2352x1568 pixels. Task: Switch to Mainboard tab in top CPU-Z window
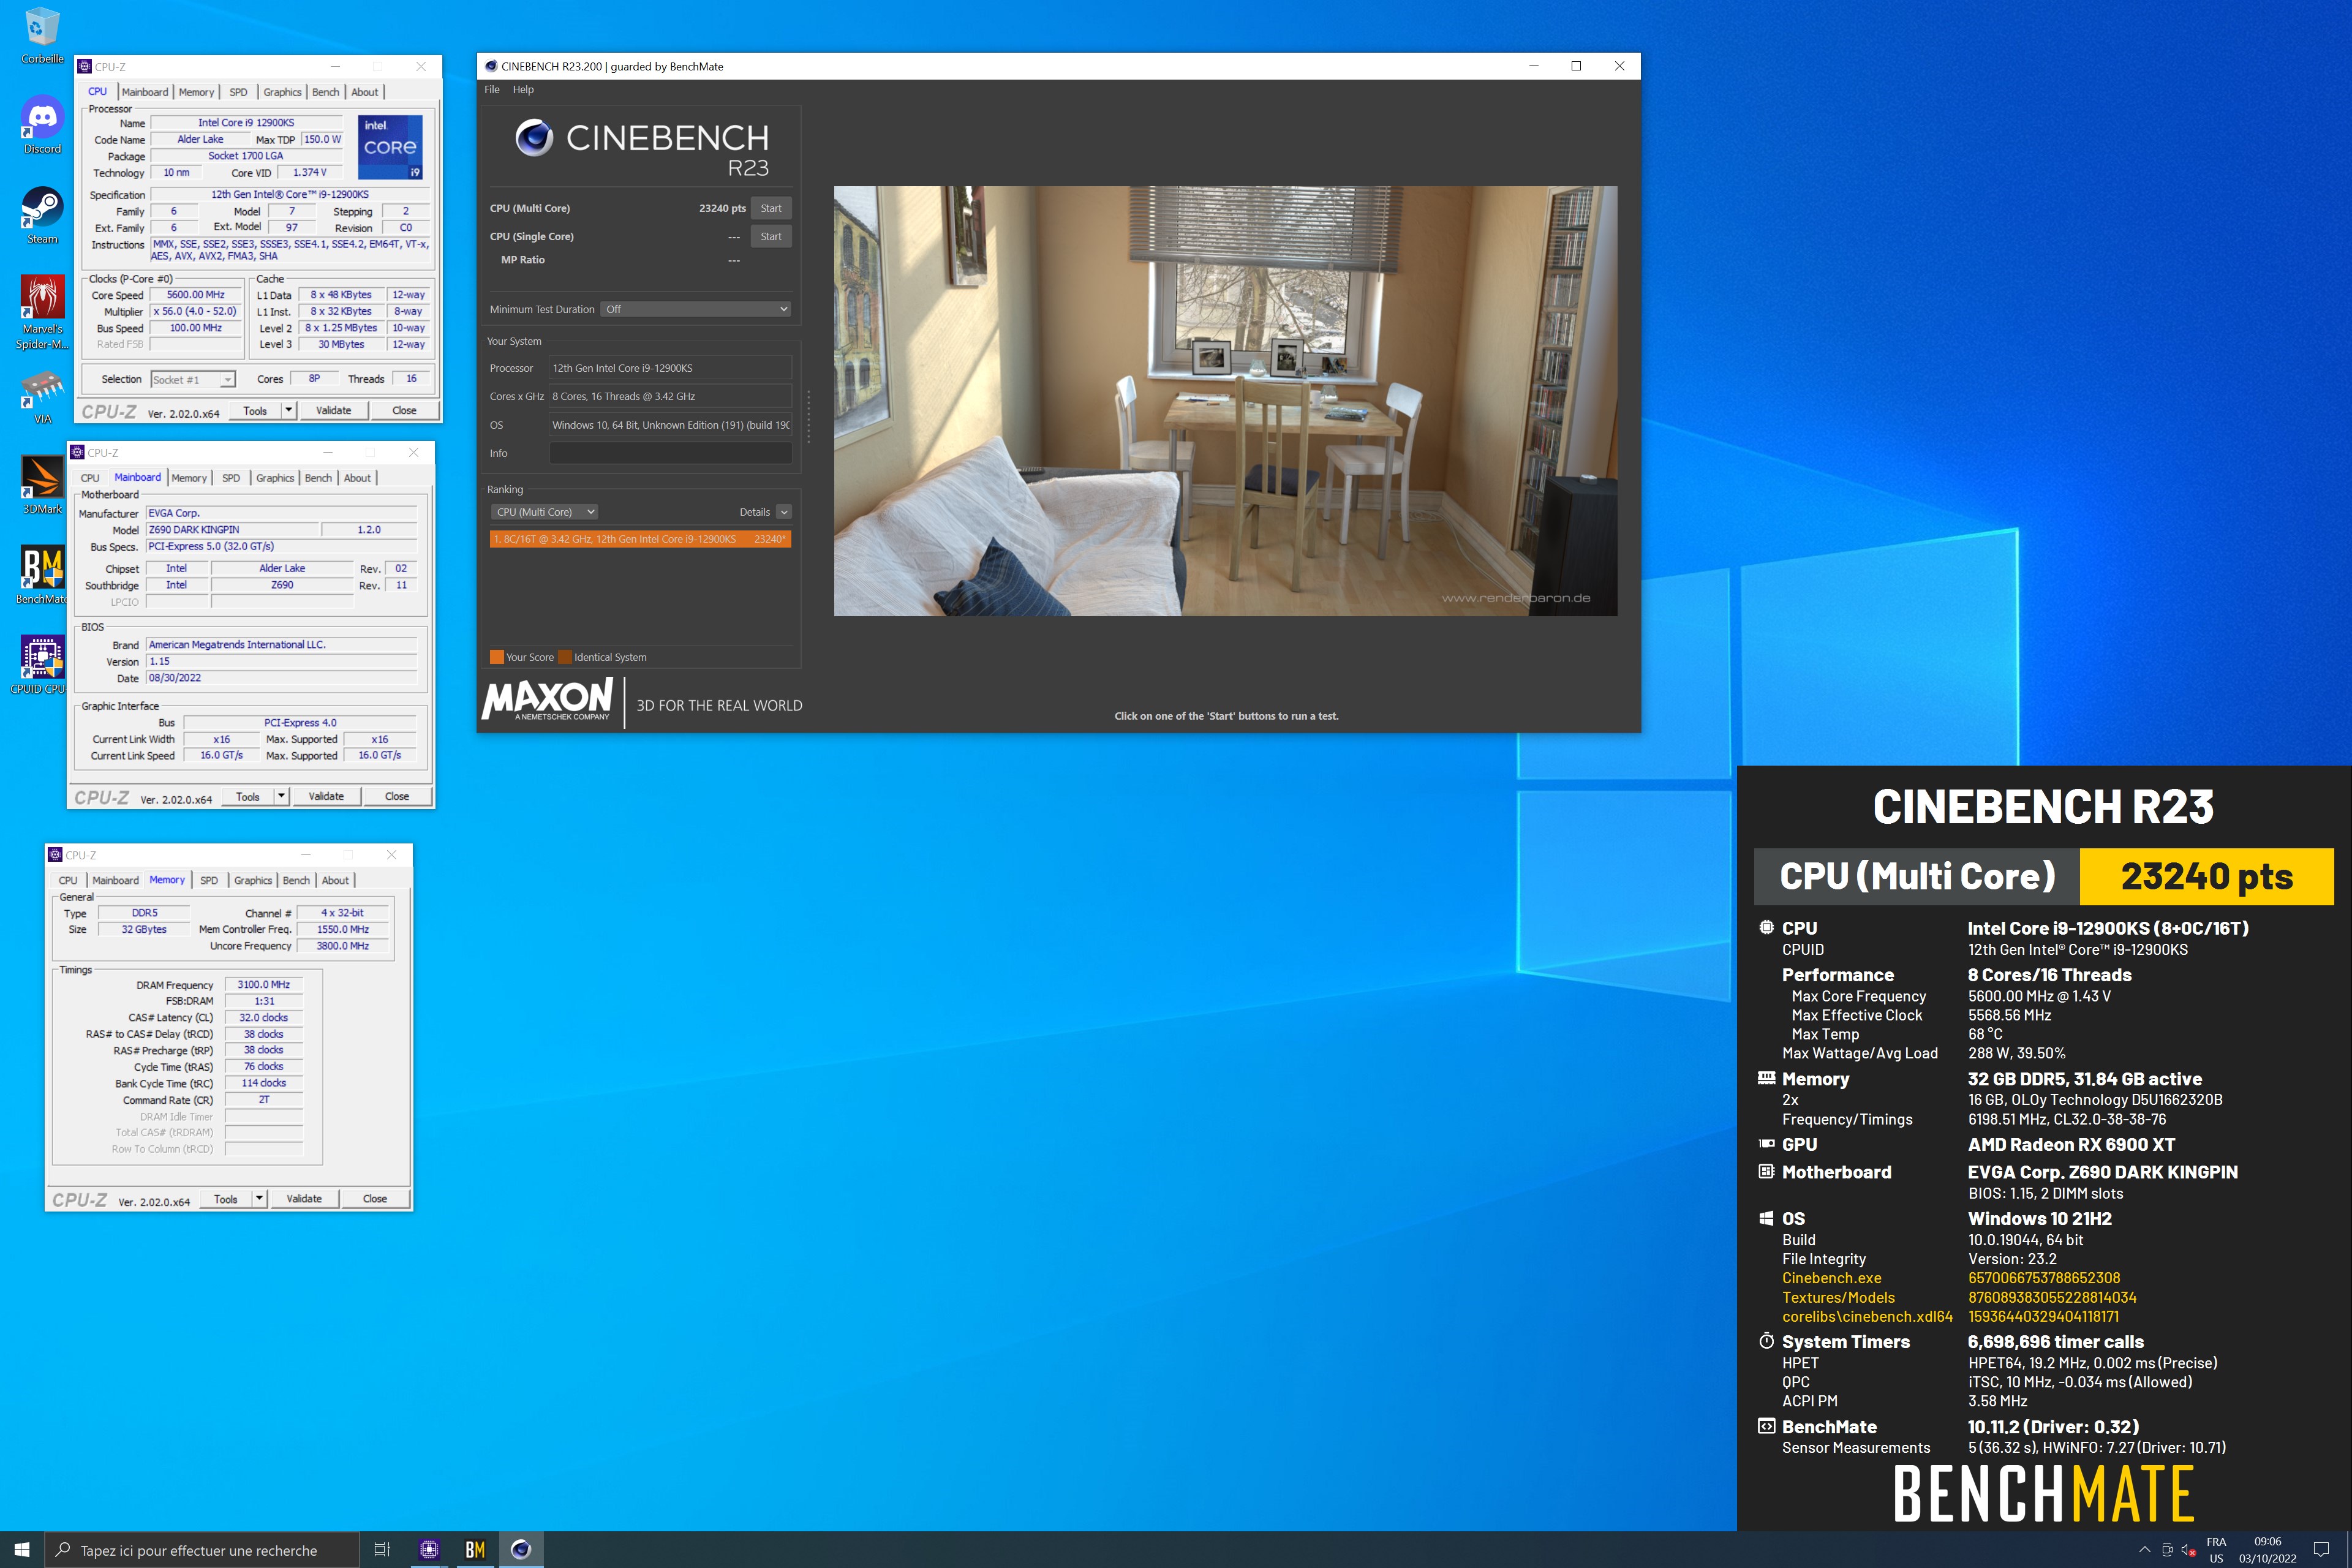click(145, 92)
